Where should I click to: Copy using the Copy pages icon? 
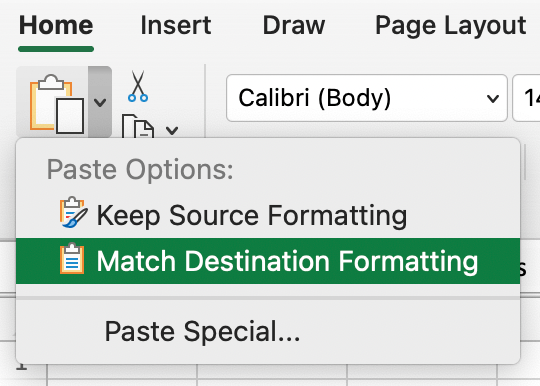[x=138, y=127]
